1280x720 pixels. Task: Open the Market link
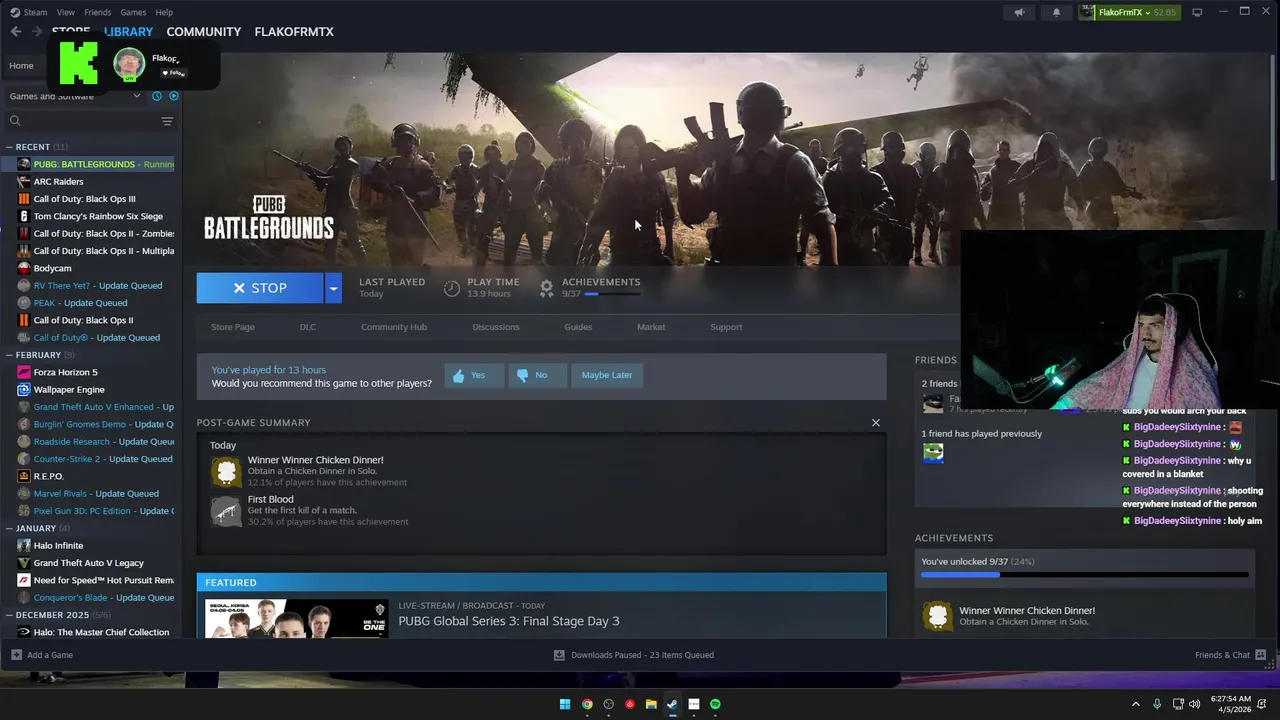click(x=651, y=327)
